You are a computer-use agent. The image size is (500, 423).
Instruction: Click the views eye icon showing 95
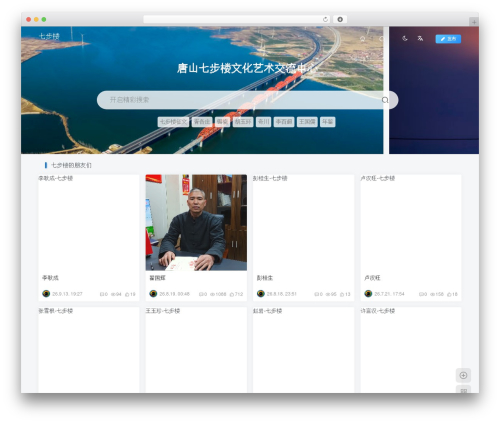pyautogui.click(x=328, y=294)
